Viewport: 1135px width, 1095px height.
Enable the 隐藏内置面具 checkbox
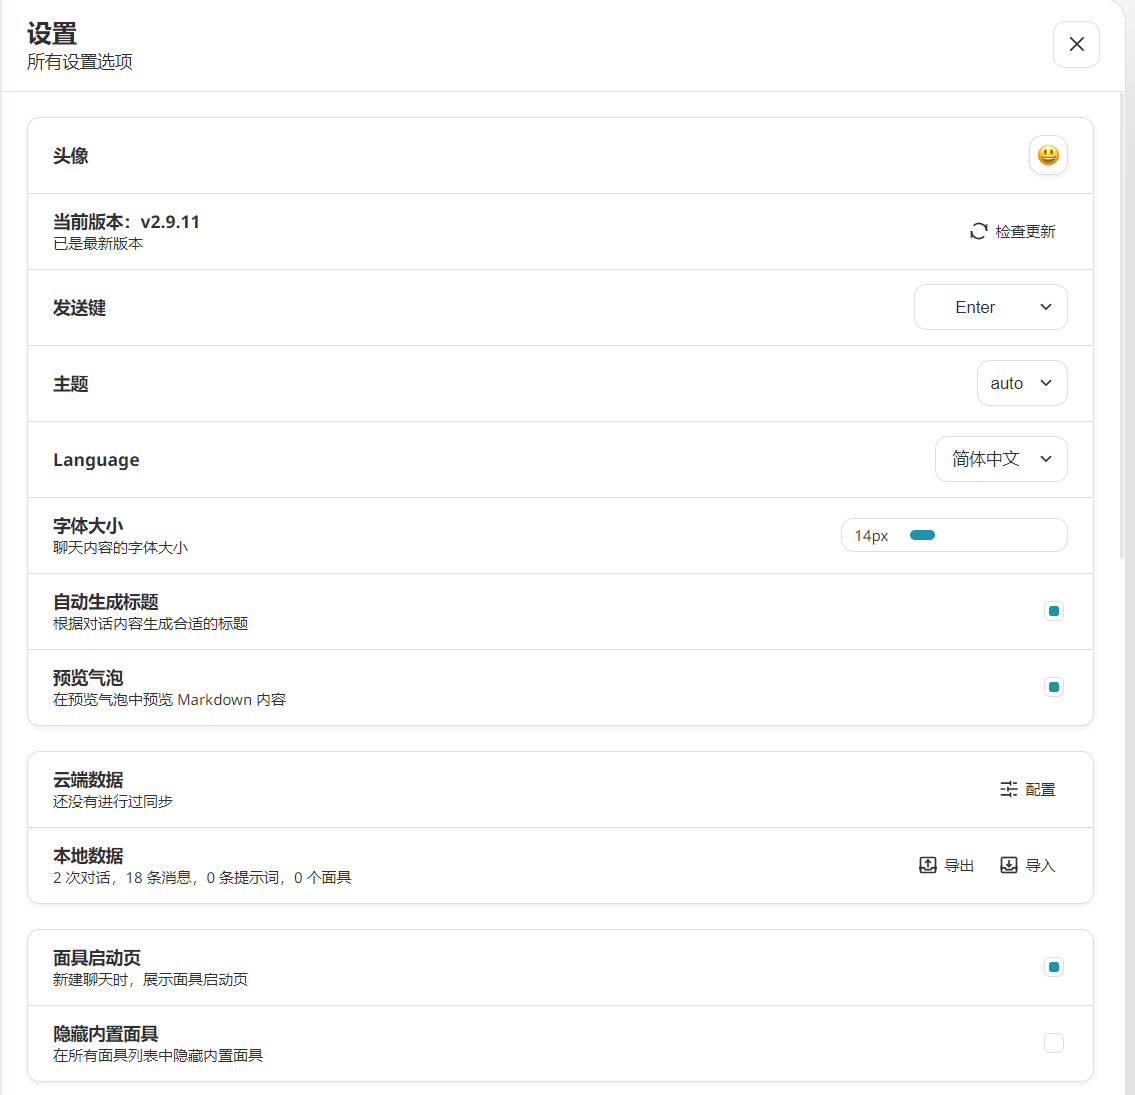click(x=1054, y=1043)
